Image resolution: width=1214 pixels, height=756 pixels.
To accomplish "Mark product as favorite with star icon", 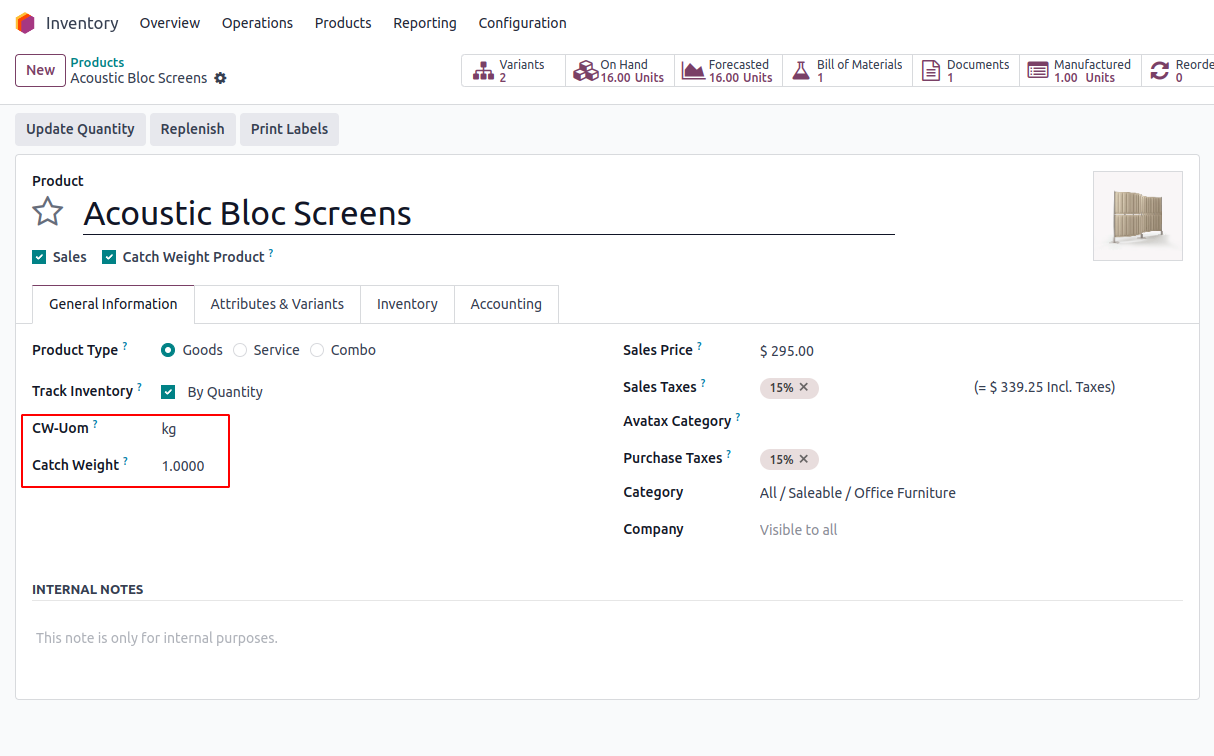I will (48, 212).
